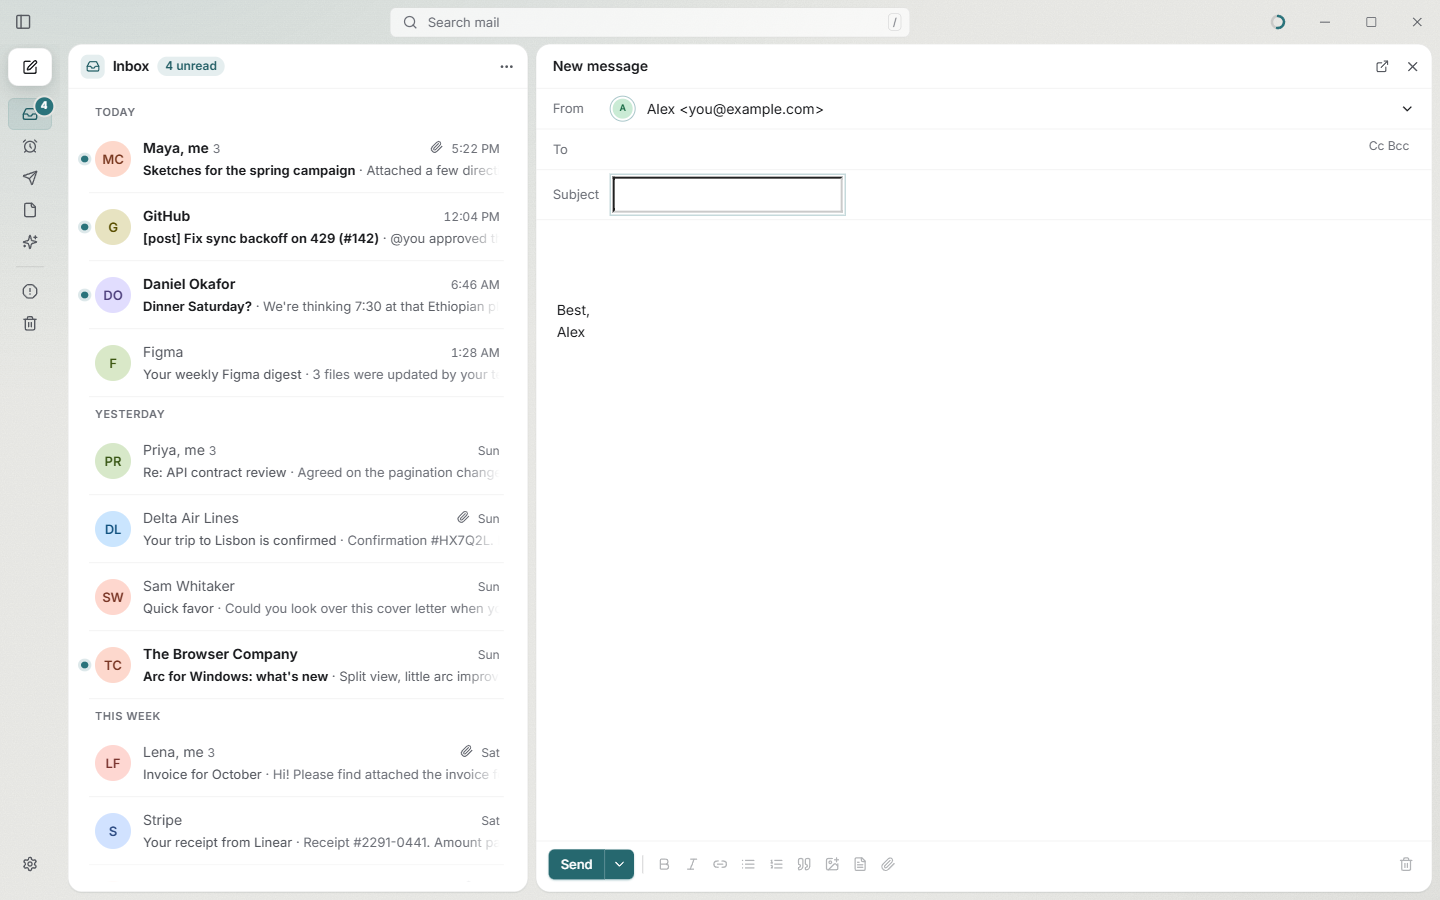Image resolution: width=1440 pixels, height=900 pixels.
Task: Open the Spam octagon folder icon
Action: (30, 292)
